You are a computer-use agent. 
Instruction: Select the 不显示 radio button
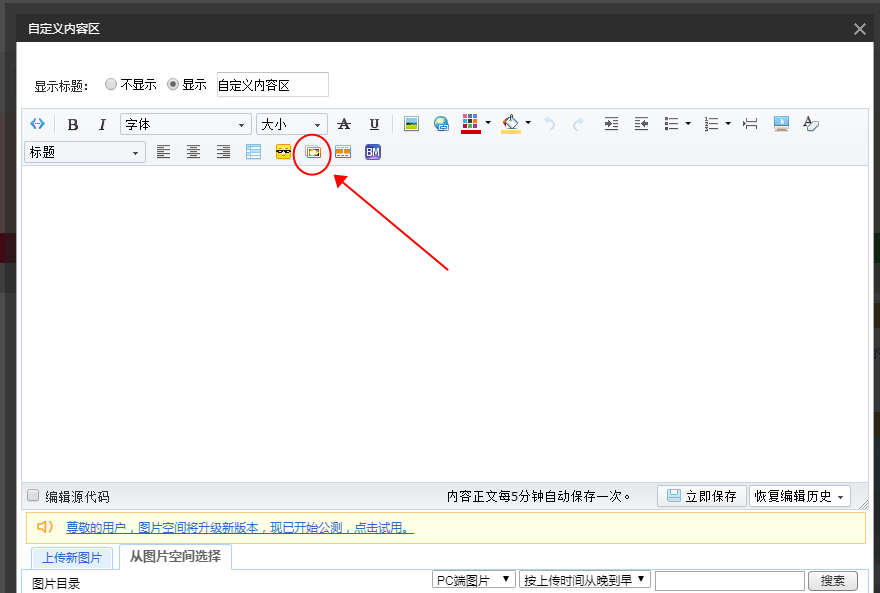111,85
